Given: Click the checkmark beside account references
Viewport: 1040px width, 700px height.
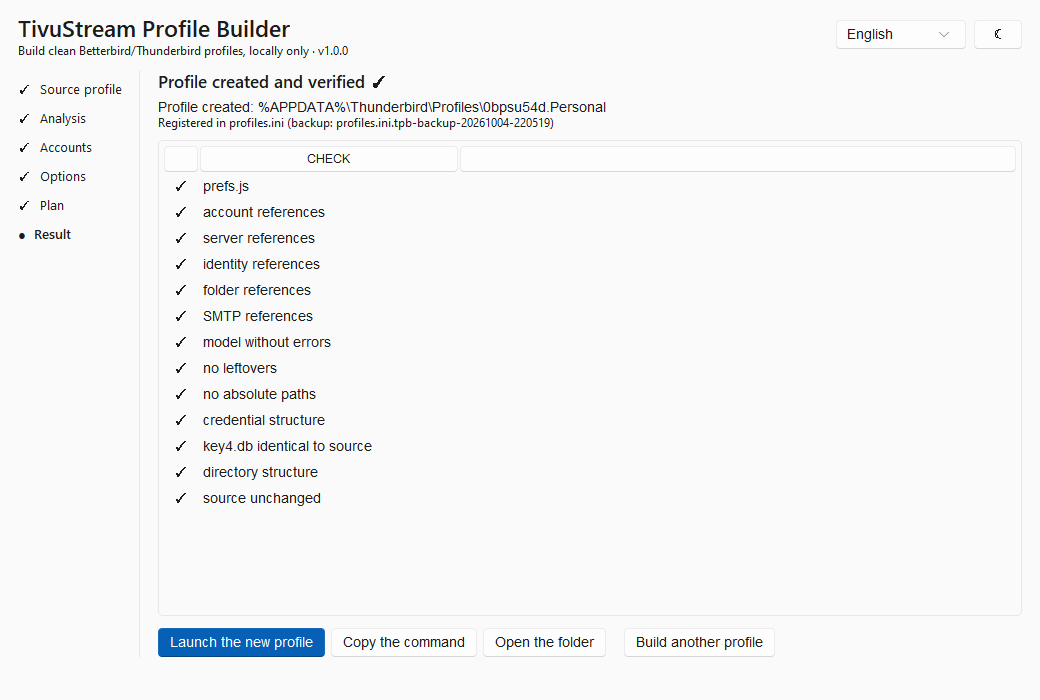Looking at the screenshot, I should tap(181, 212).
